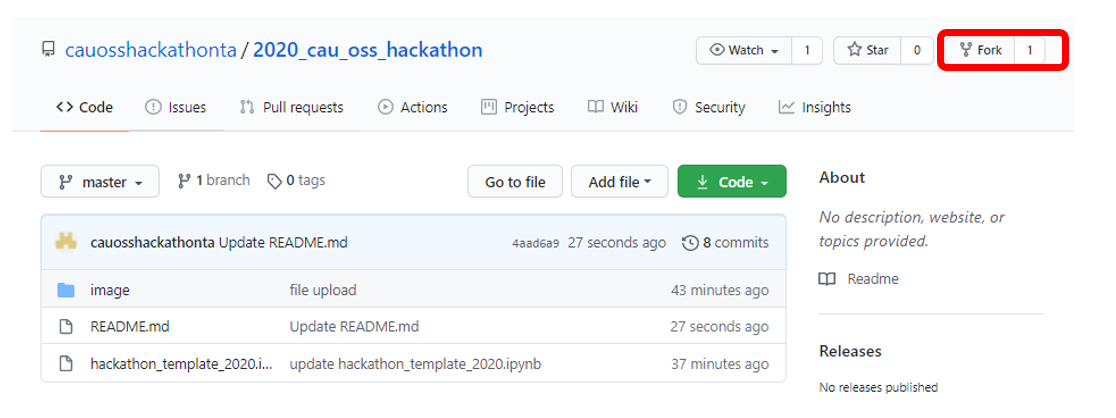This screenshot has height=418, width=1116.
Task: Click the eye icon on Watch button
Action: [717, 50]
